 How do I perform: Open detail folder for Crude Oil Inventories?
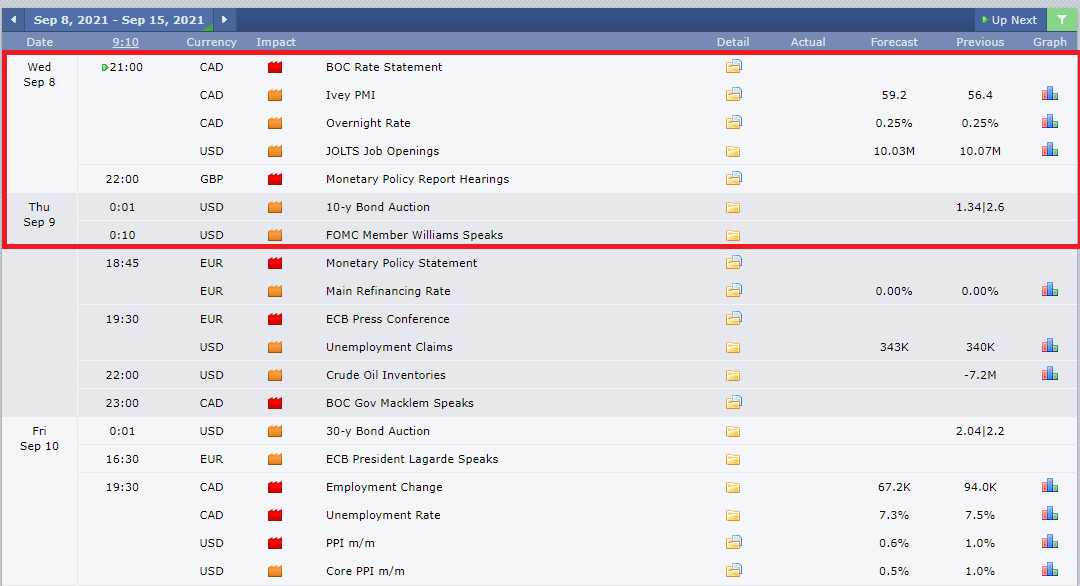(x=733, y=375)
